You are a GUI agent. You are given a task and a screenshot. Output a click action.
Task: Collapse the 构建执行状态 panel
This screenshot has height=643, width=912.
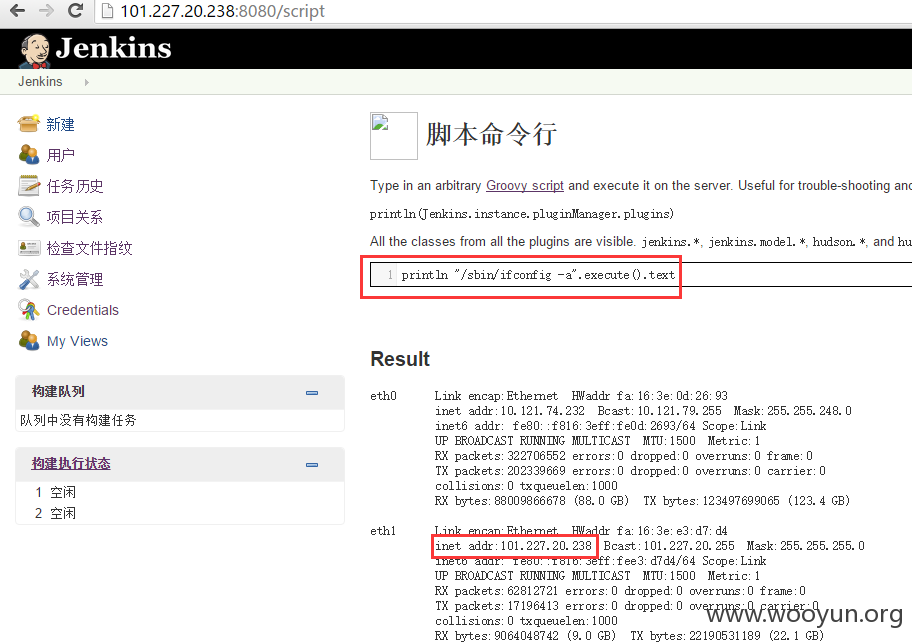point(312,465)
